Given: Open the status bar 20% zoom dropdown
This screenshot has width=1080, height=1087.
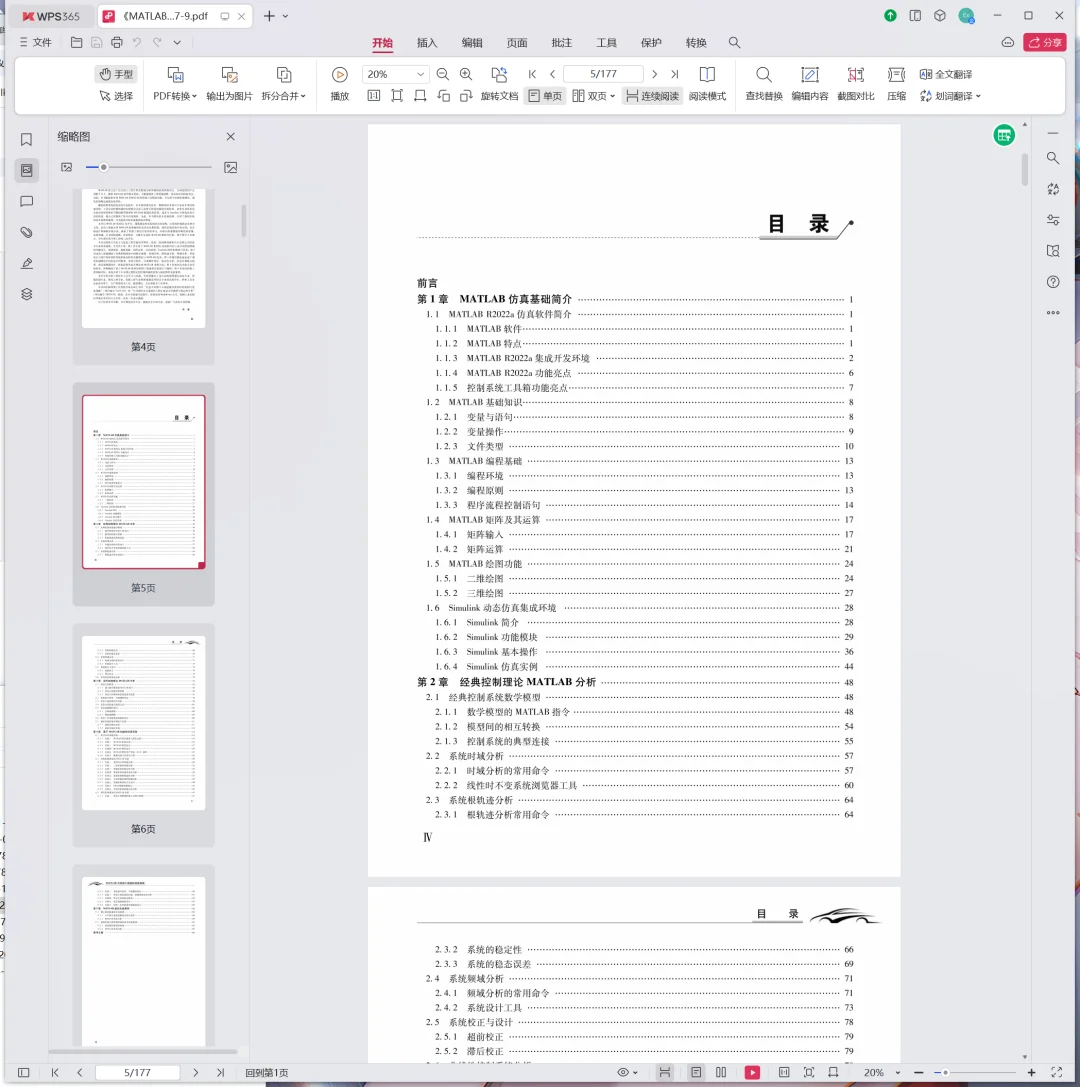Looking at the screenshot, I should pos(898,1072).
